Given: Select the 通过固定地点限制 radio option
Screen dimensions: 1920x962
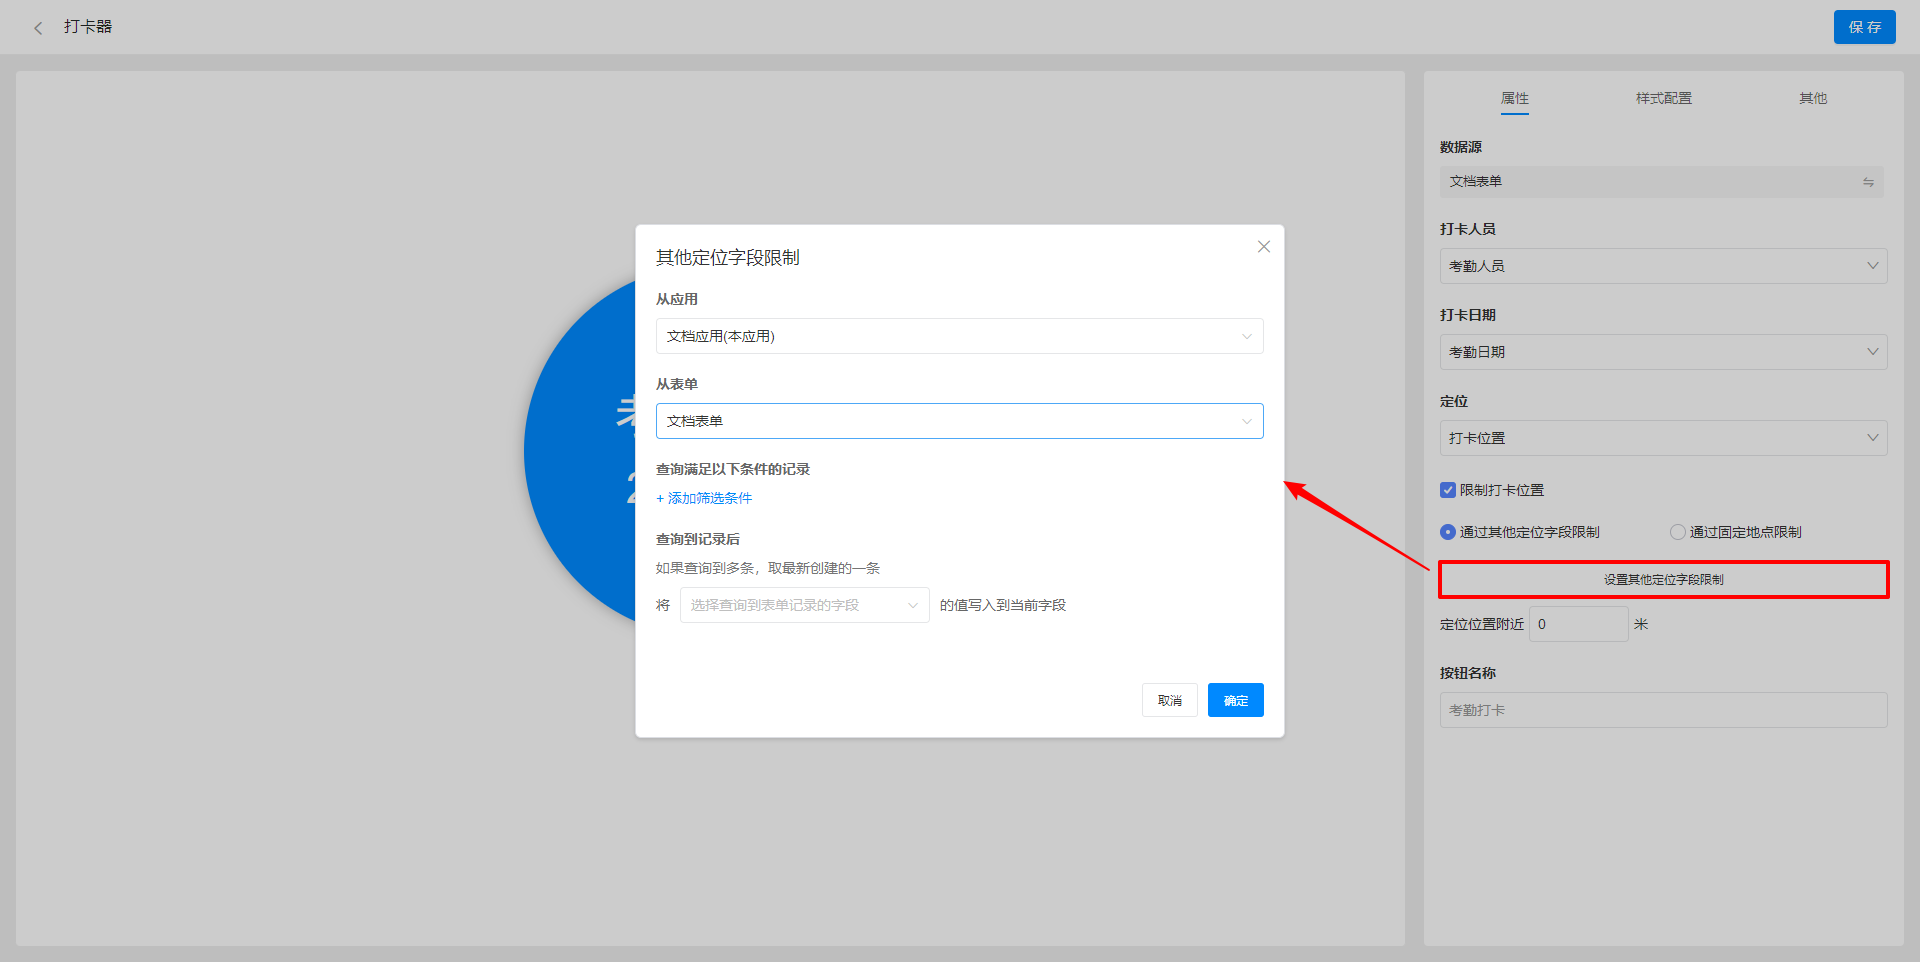Looking at the screenshot, I should tap(1677, 532).
